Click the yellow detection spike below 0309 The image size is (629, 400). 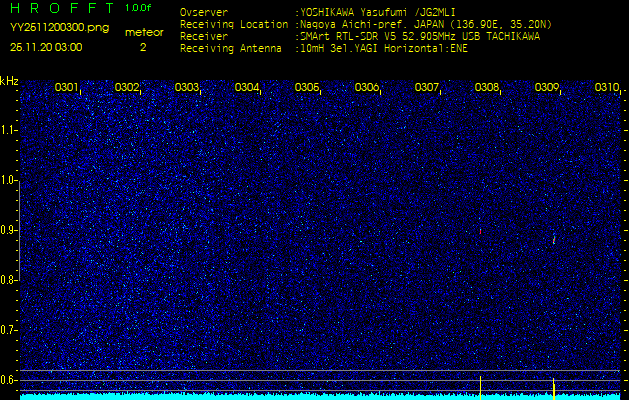pyautogui.click(x=554, y=389)
